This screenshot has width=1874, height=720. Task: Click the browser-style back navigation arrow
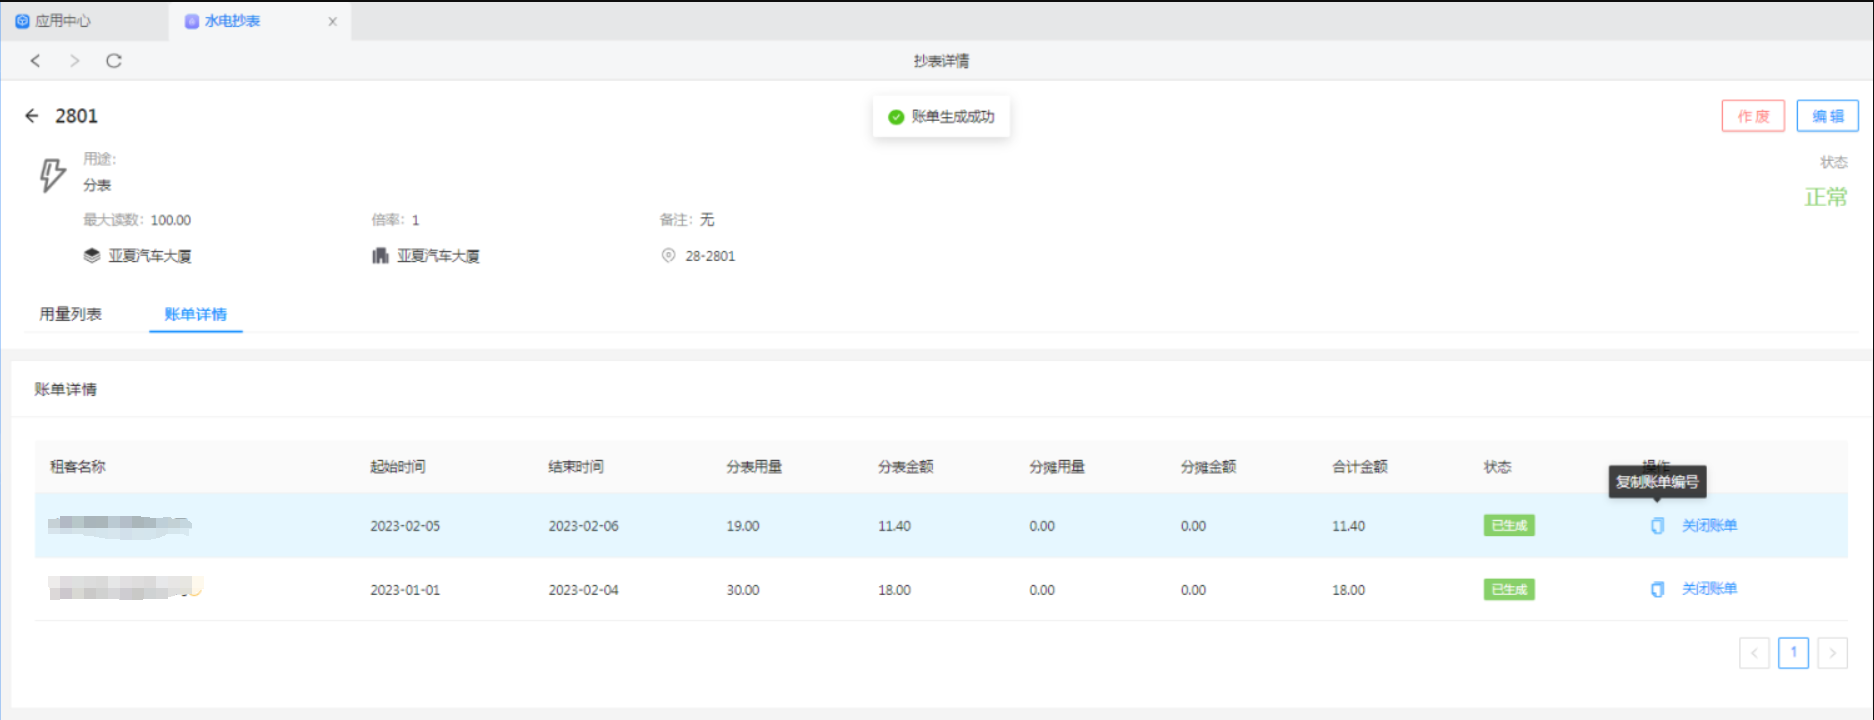[x=36, y=61]
